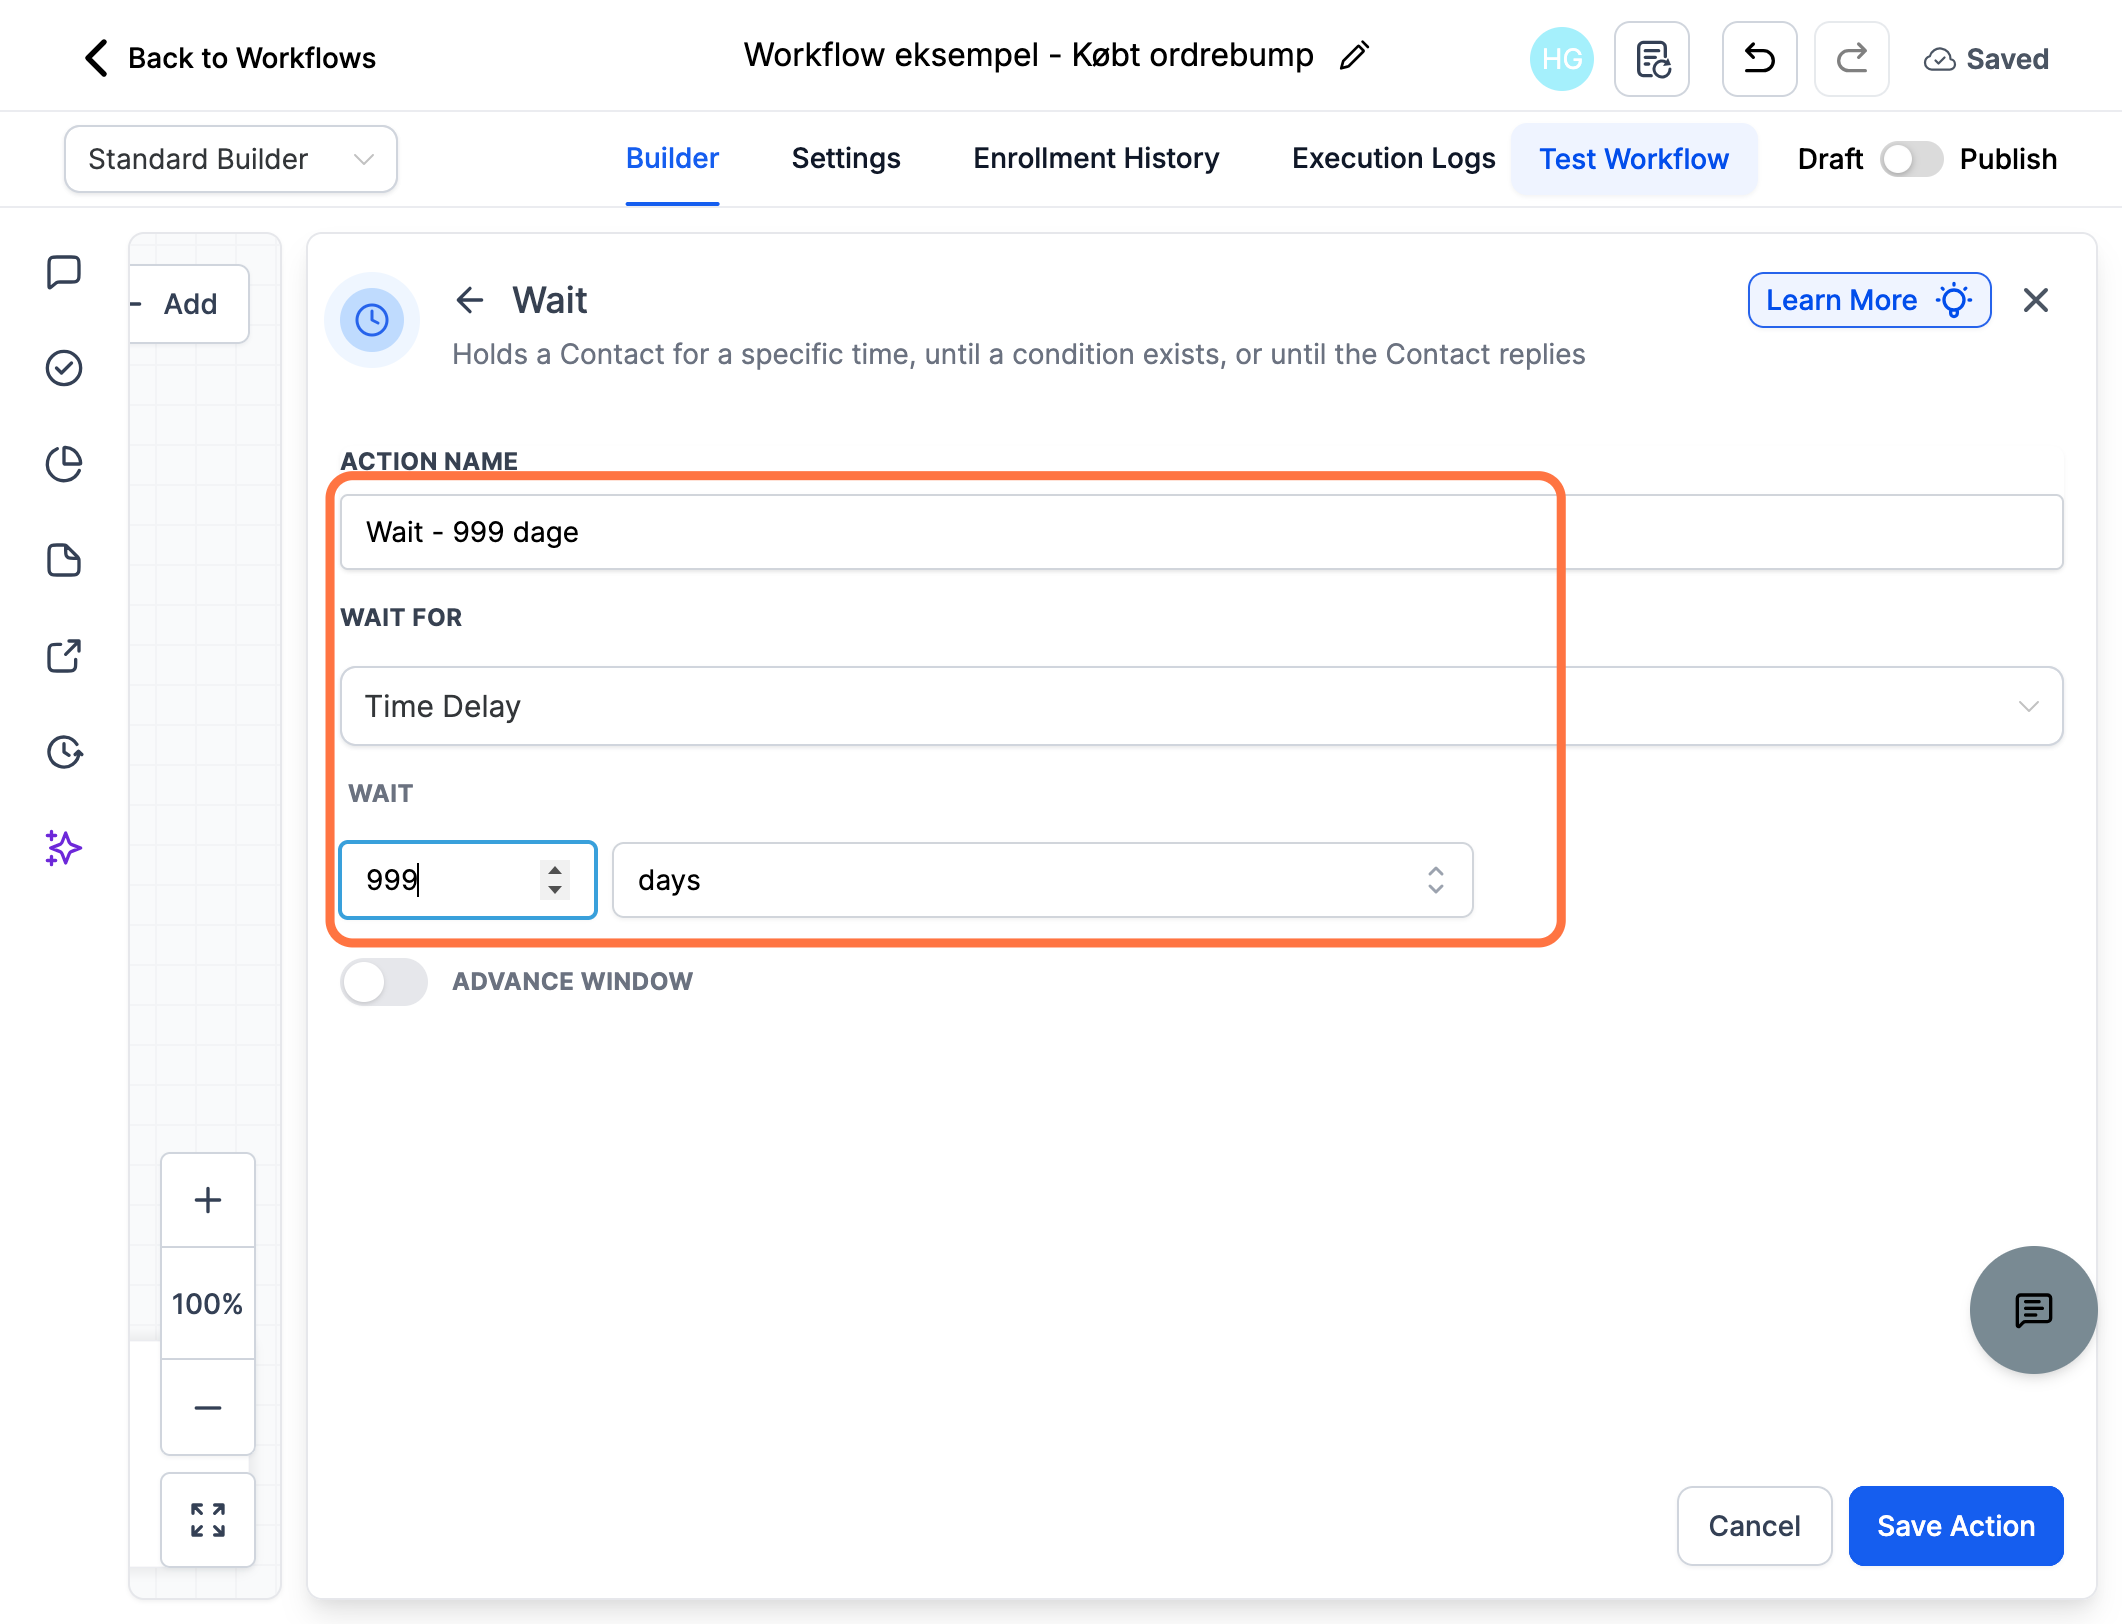The height and width of the screenshot is (1624, 2122).
Task: Click the pencil icon to rename workflow
Action: pyautogui.click(x=1354, y=56)
